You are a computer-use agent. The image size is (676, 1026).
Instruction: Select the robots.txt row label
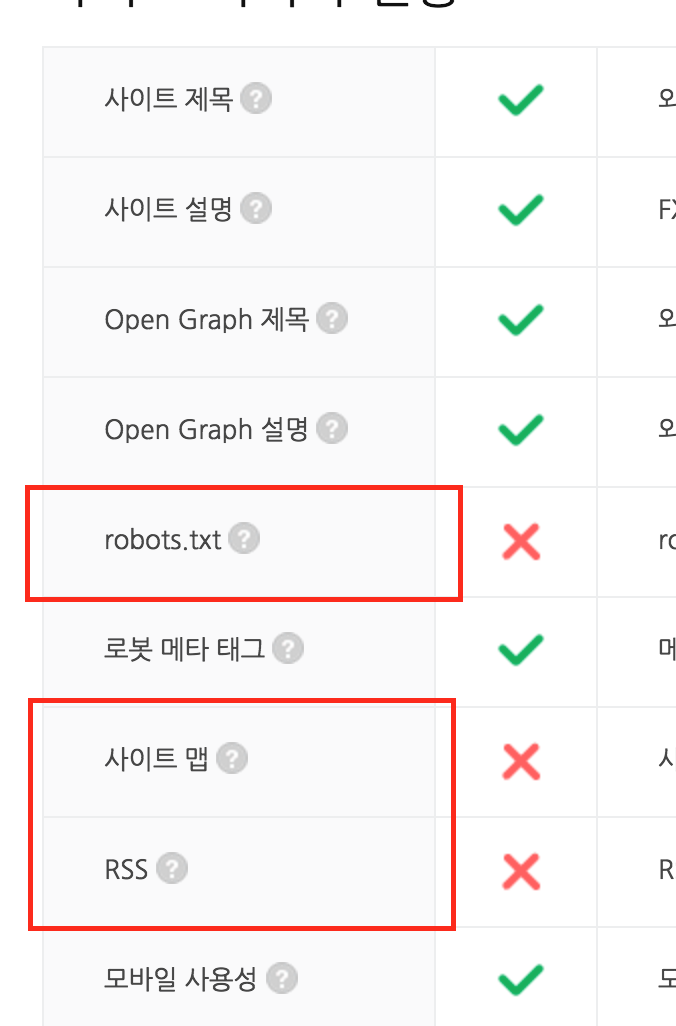163,540
